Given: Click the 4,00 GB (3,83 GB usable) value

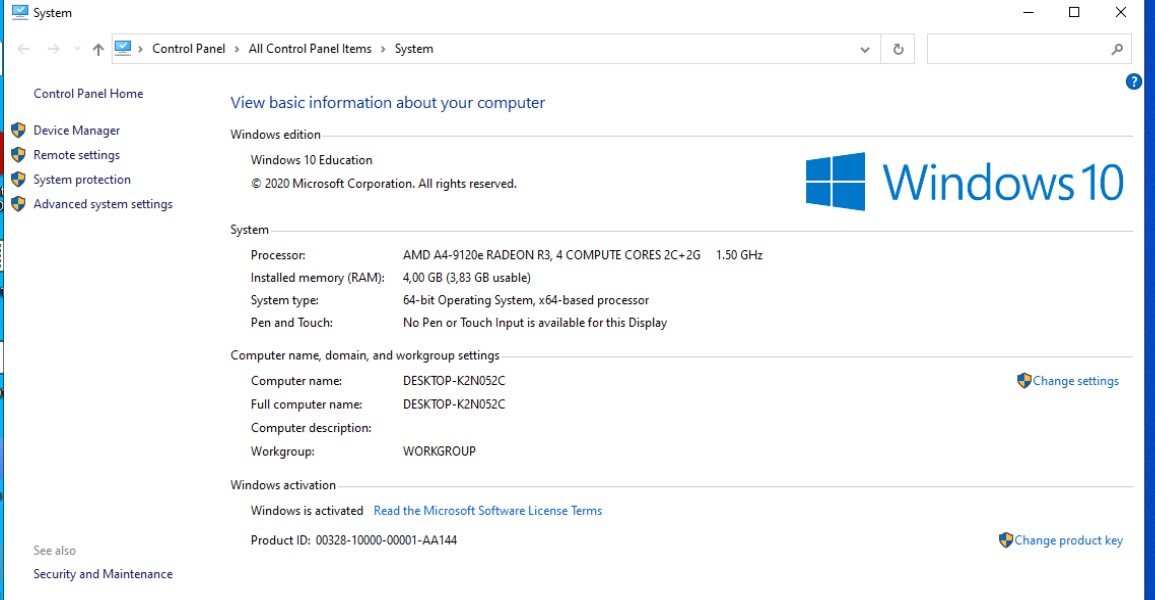Looking at the screenshot, I should 466,278.
